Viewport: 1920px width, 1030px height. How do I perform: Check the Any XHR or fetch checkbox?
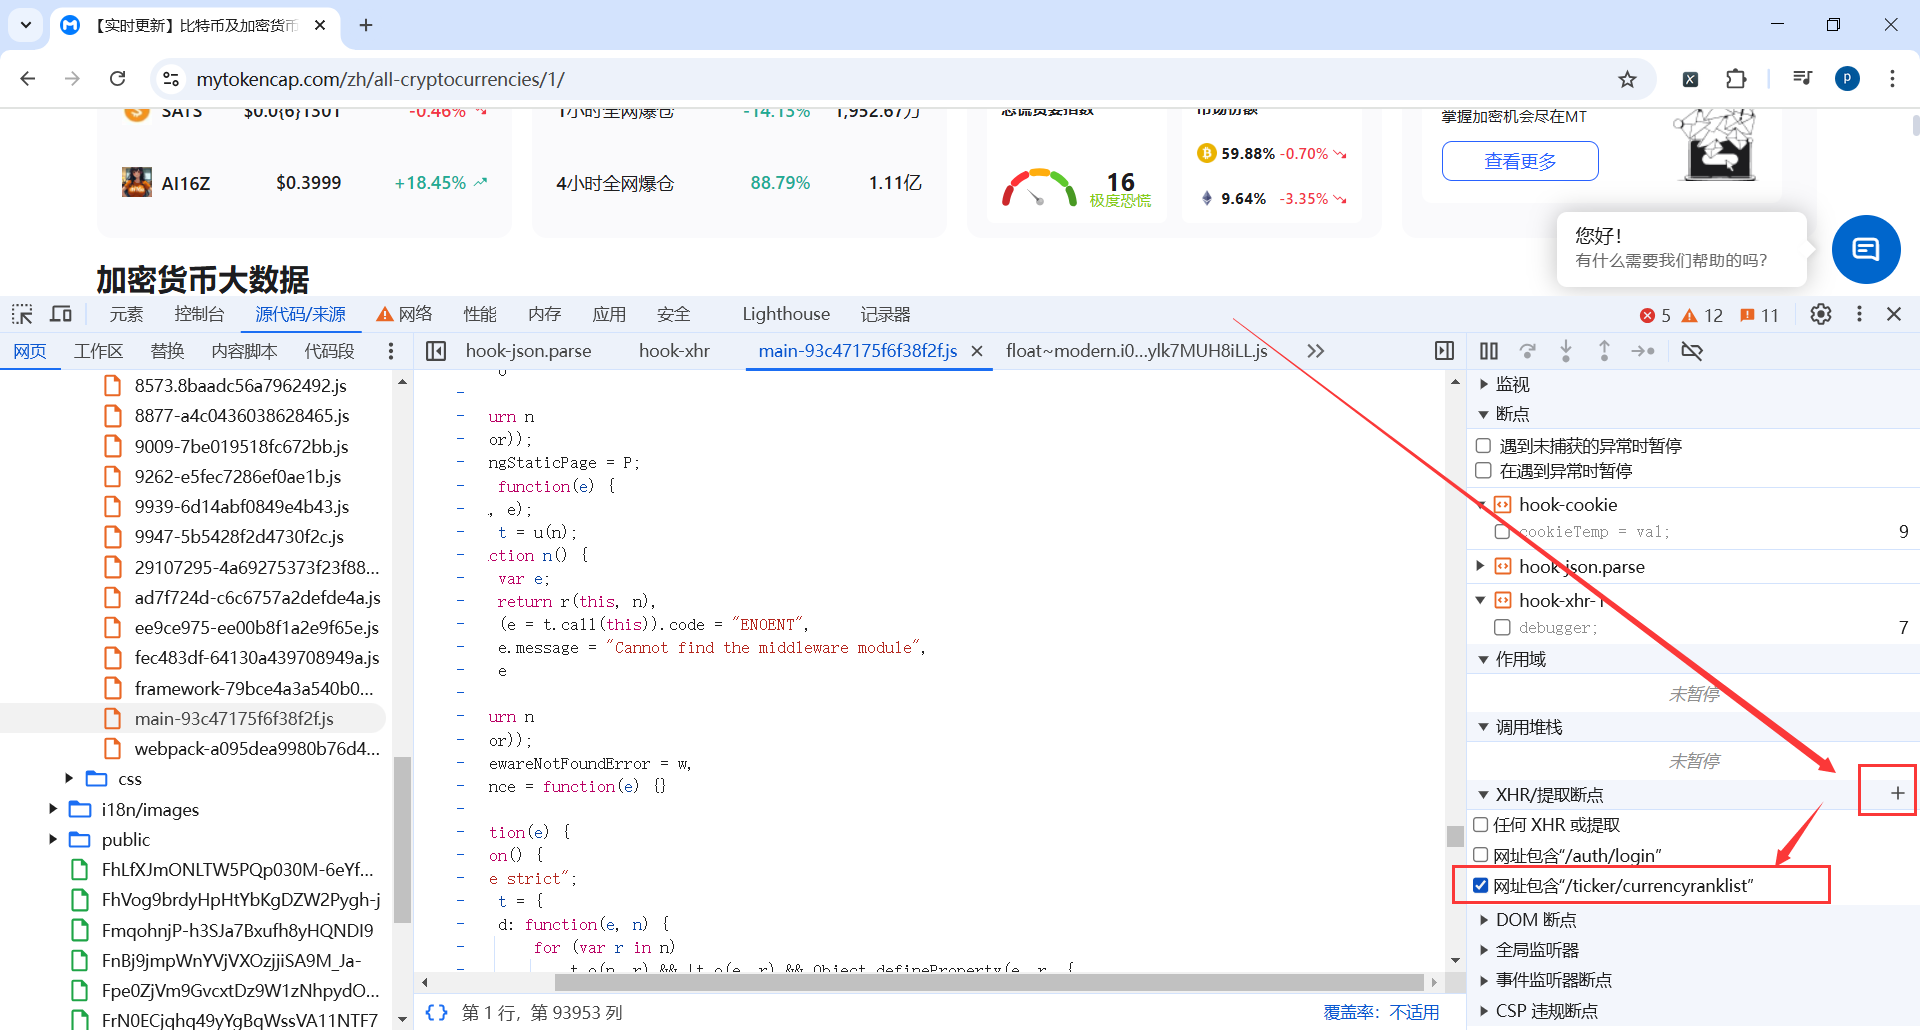click(1481, 825)
